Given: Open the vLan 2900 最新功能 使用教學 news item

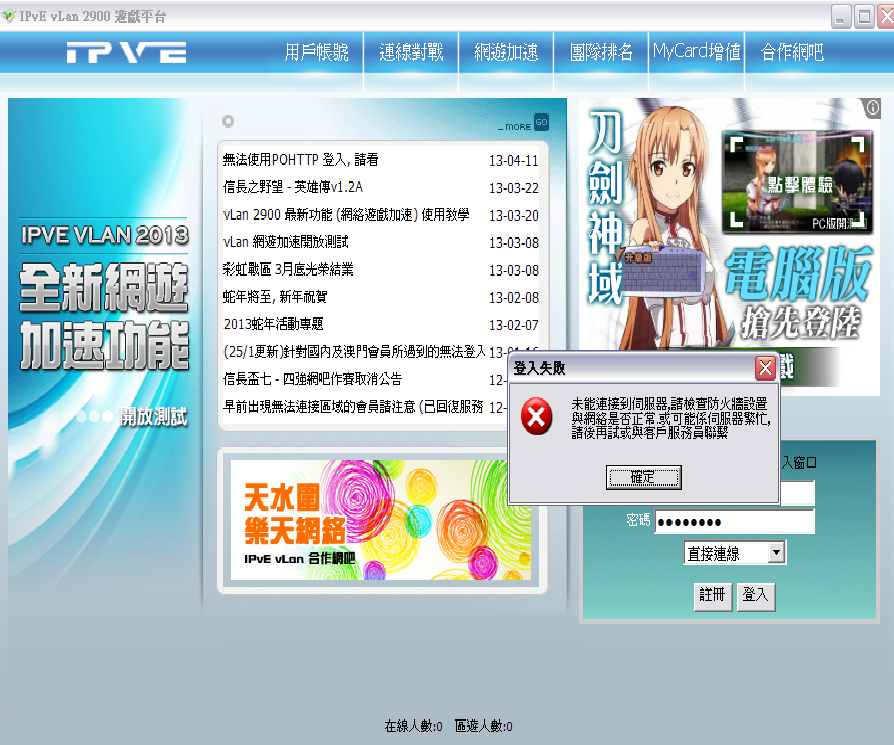Looking at the screenshot, I should click(346, 215).
